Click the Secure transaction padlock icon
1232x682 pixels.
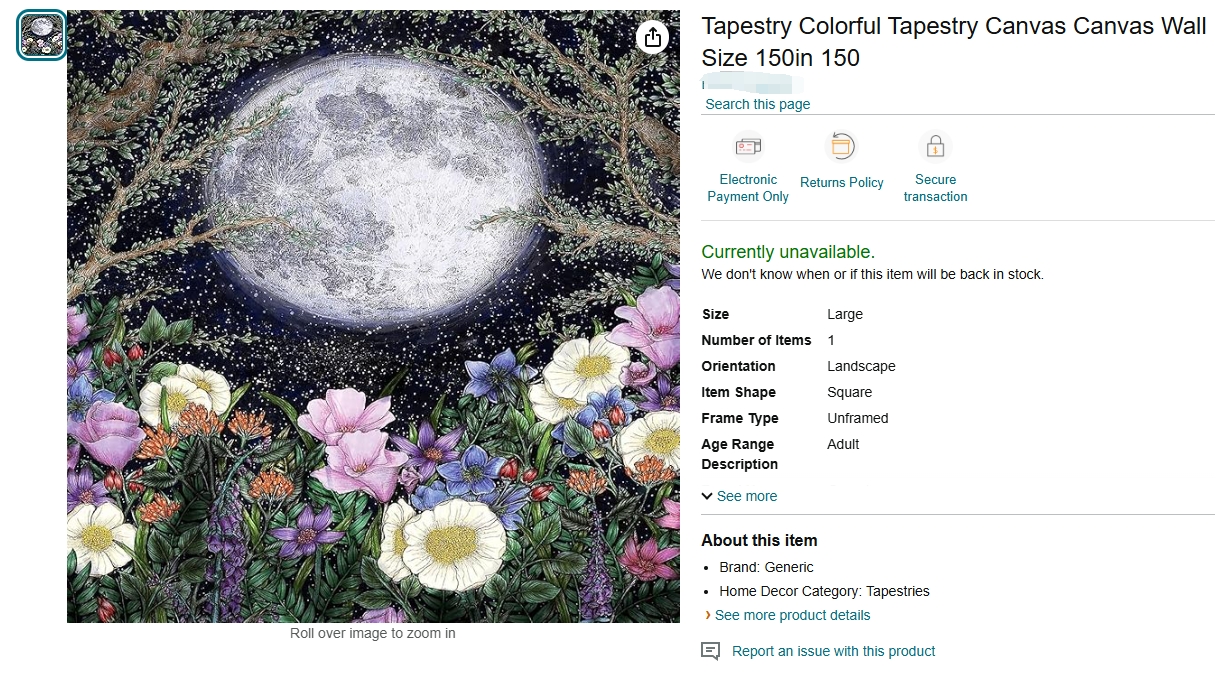[935, 147]
